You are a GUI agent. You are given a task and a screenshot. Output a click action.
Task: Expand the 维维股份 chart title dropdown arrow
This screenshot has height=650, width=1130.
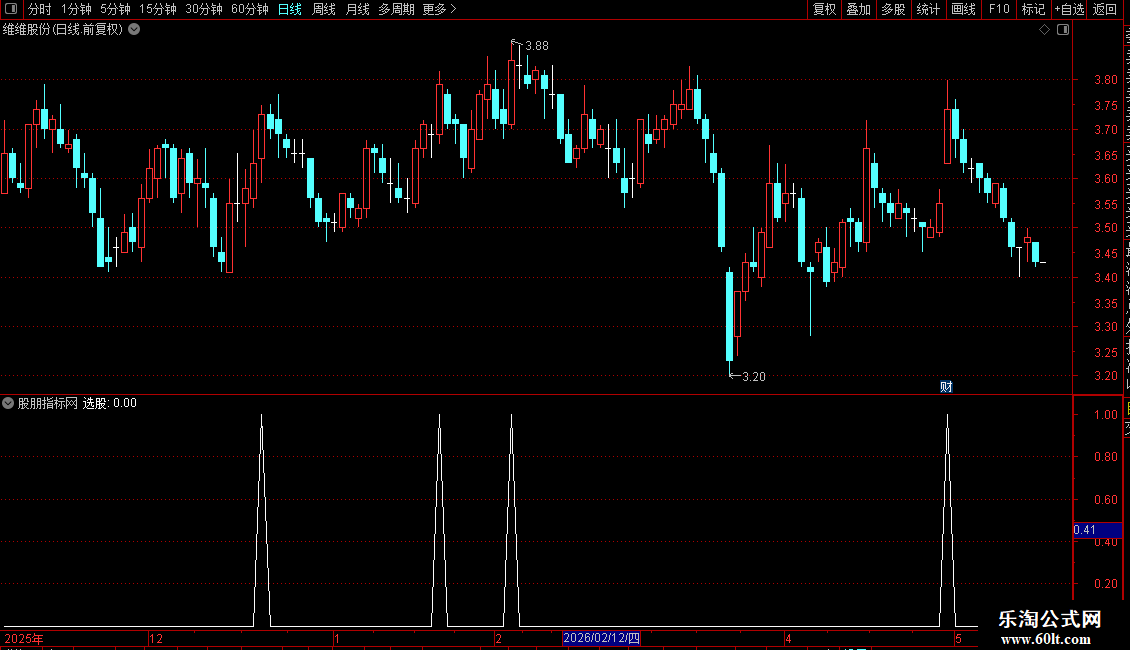(x=134, y=30)
